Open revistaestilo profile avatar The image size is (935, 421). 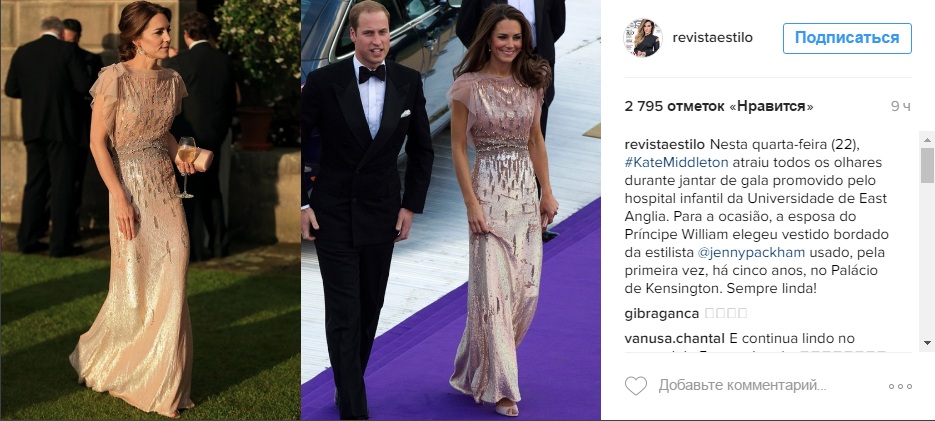[x=642, y=38]
